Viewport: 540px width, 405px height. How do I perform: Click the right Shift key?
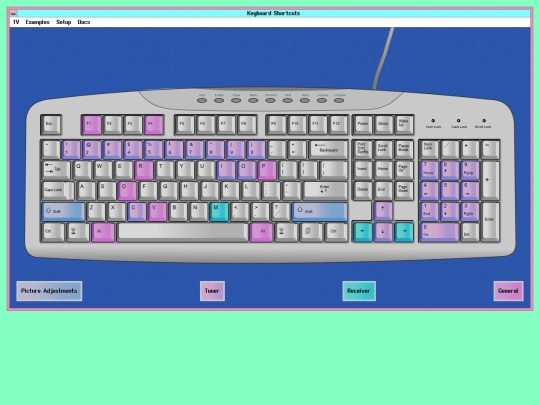click(x=320, y=211)
